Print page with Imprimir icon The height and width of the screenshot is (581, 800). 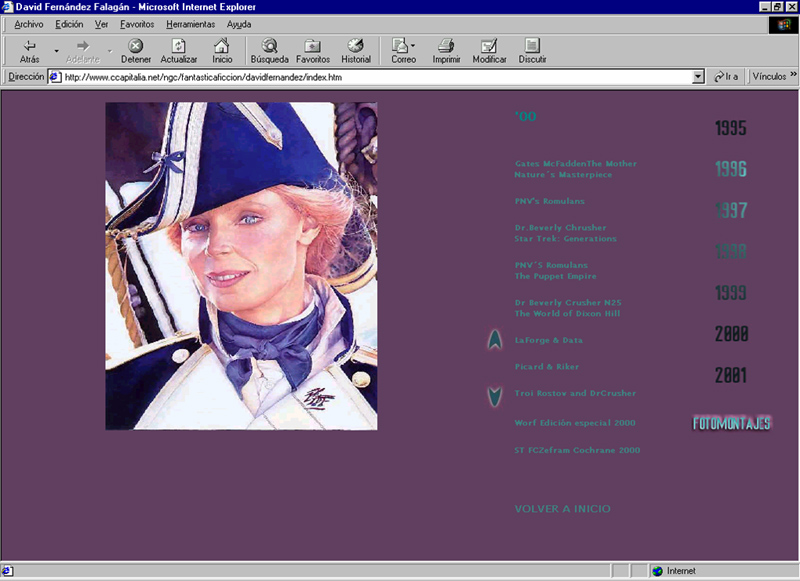tap(446, 46)
